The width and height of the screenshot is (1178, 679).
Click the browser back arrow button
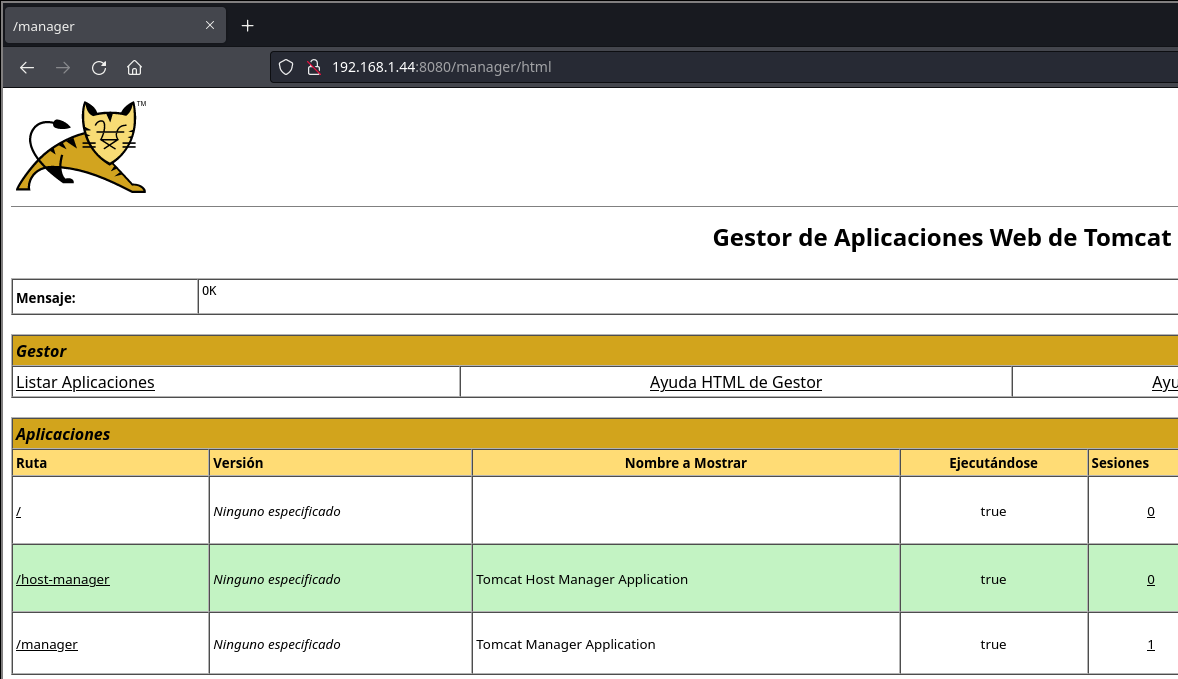[27, 68]
